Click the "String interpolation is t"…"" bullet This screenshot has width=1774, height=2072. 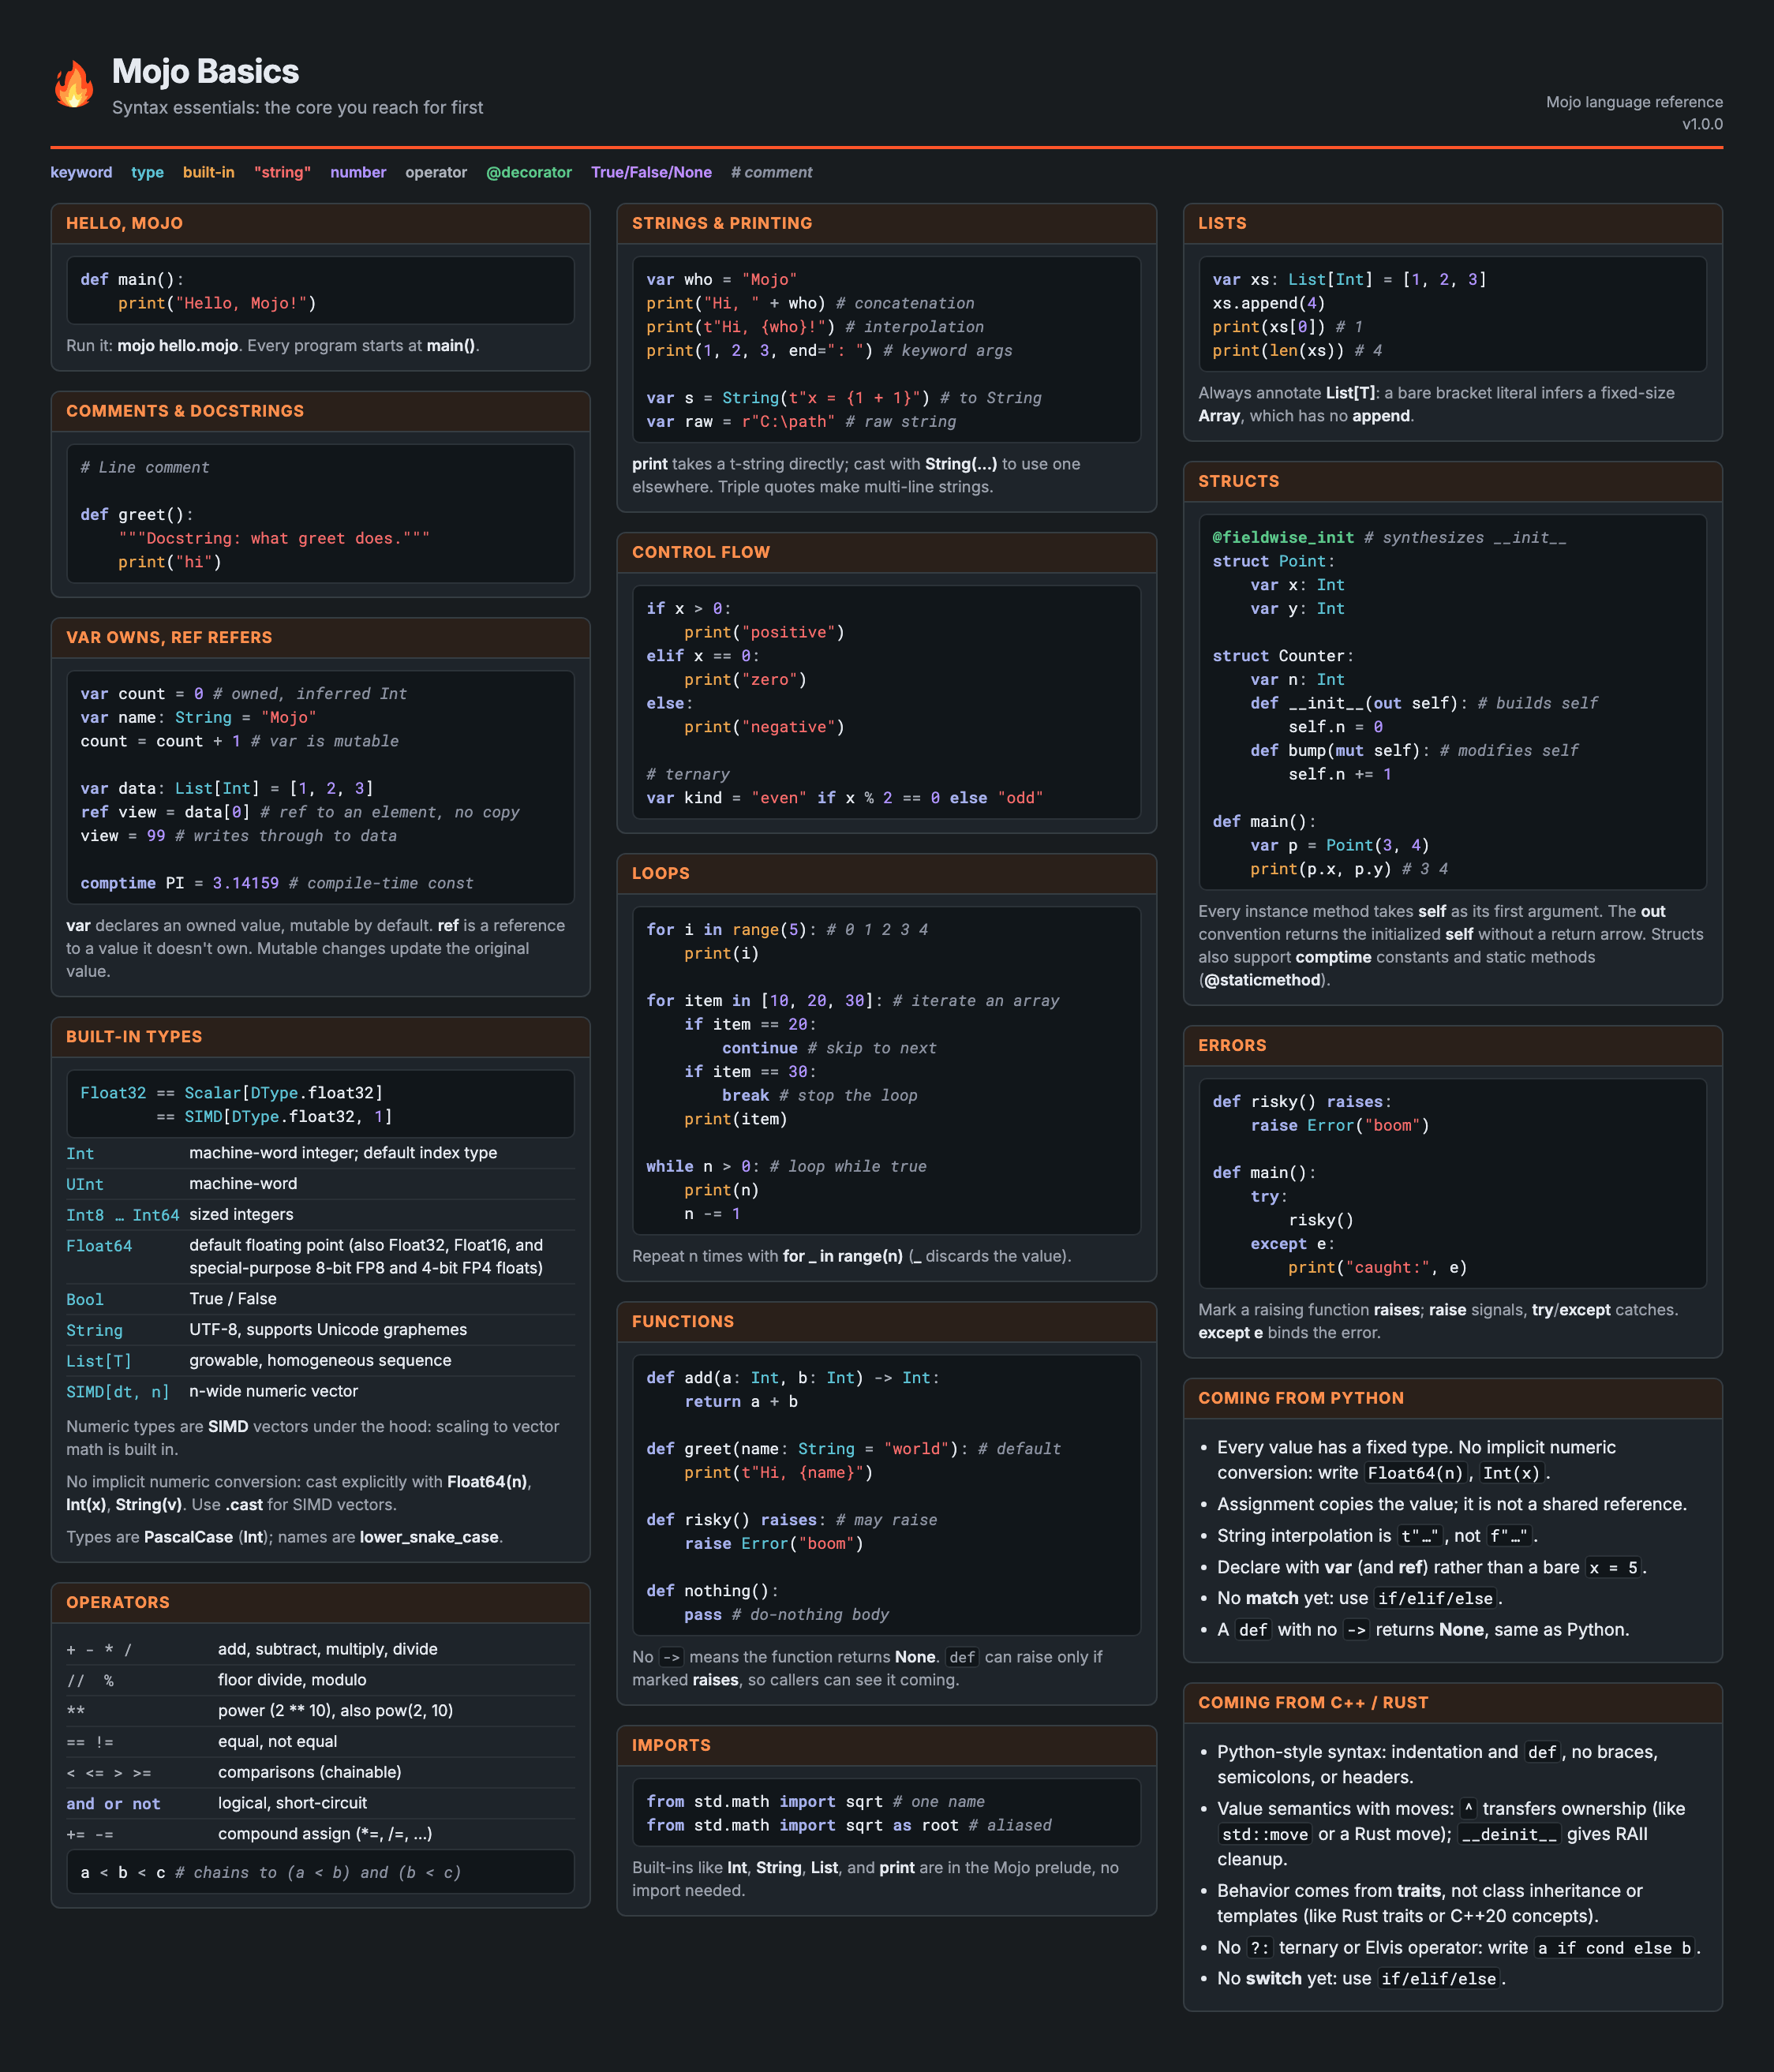pyautogui.click(x=1377, y=1536)
